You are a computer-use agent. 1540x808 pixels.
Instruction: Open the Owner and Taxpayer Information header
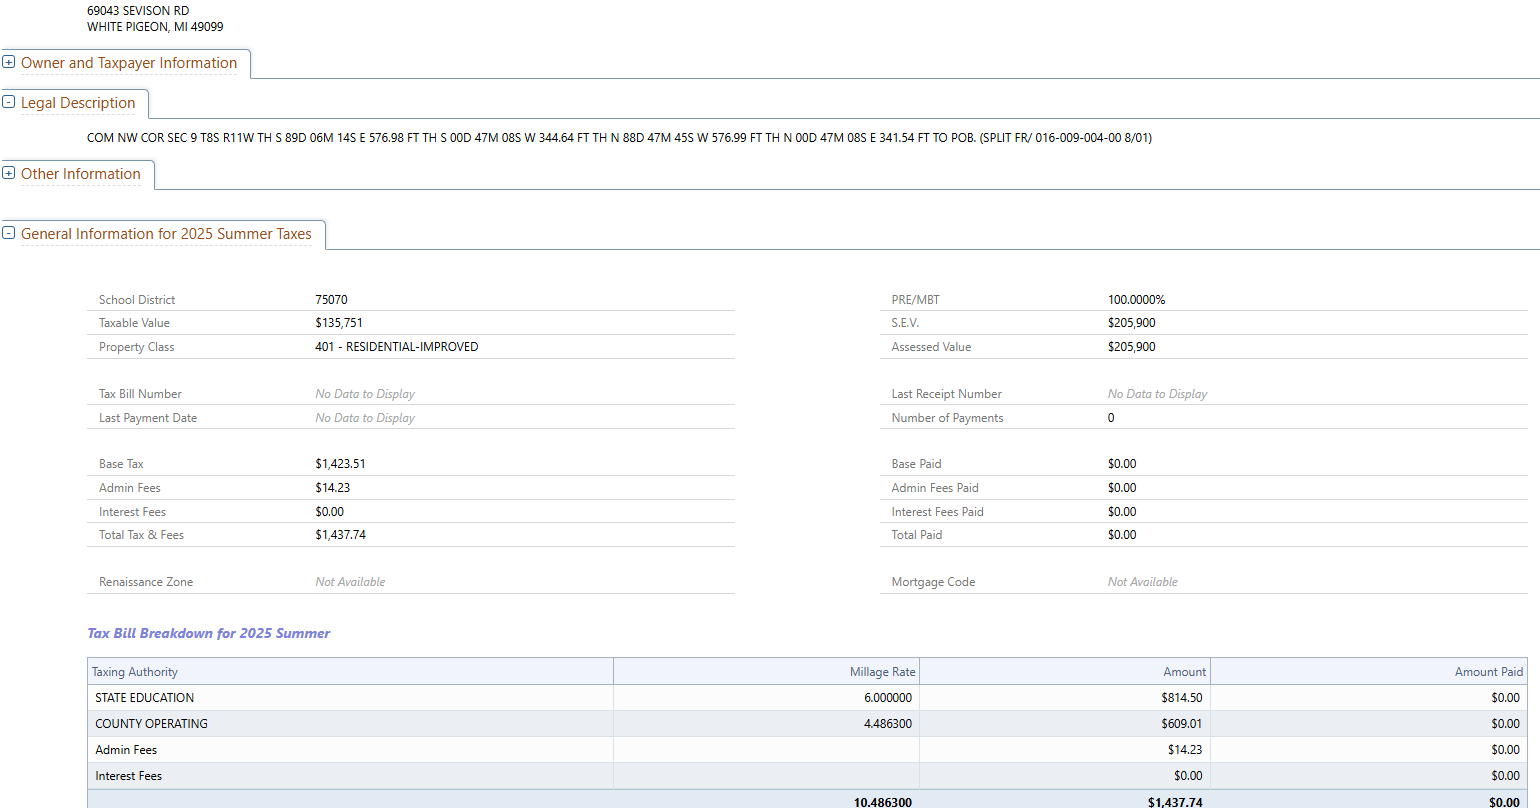[129, 63]
